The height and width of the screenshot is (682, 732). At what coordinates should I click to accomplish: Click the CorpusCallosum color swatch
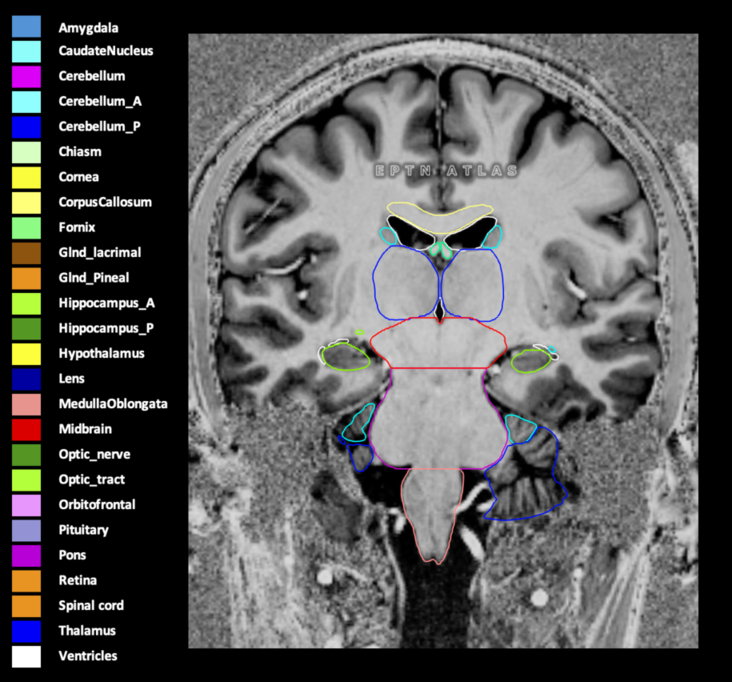pos(26,203)
